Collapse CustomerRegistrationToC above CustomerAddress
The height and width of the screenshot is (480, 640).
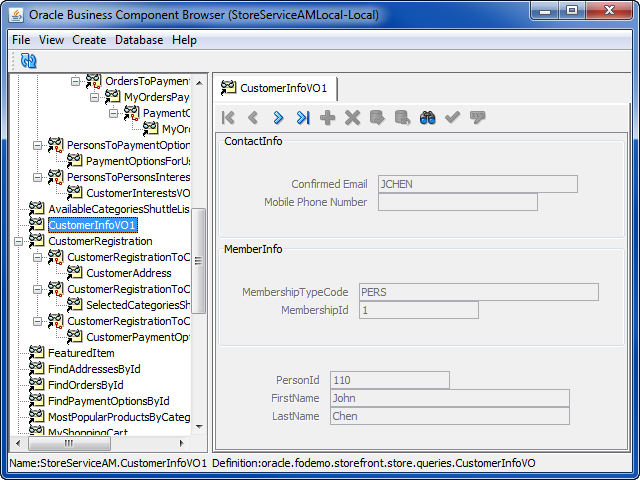37,257
